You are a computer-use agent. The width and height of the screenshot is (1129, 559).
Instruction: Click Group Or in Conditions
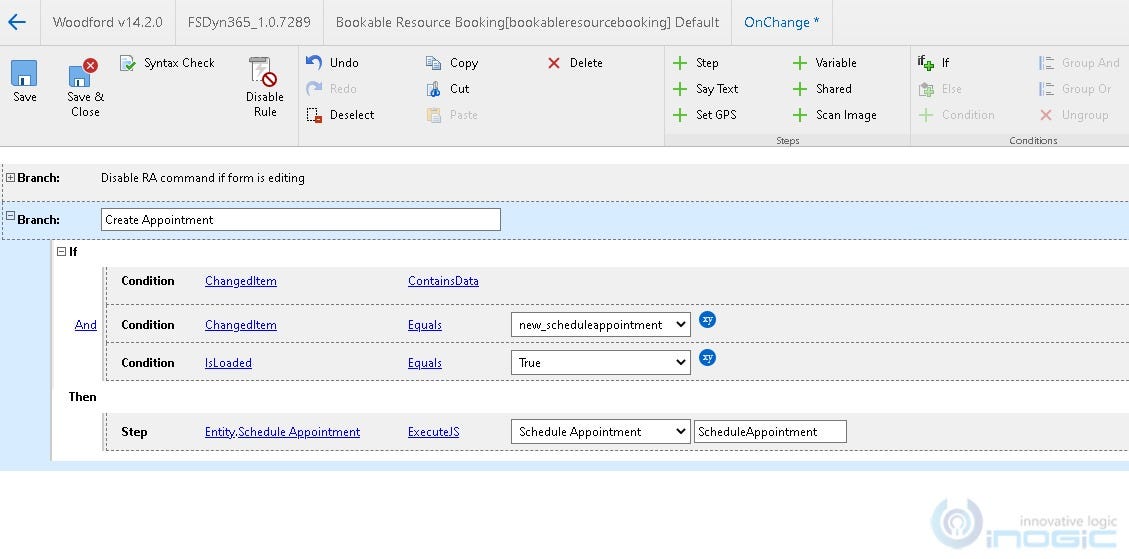(1075, 89)
